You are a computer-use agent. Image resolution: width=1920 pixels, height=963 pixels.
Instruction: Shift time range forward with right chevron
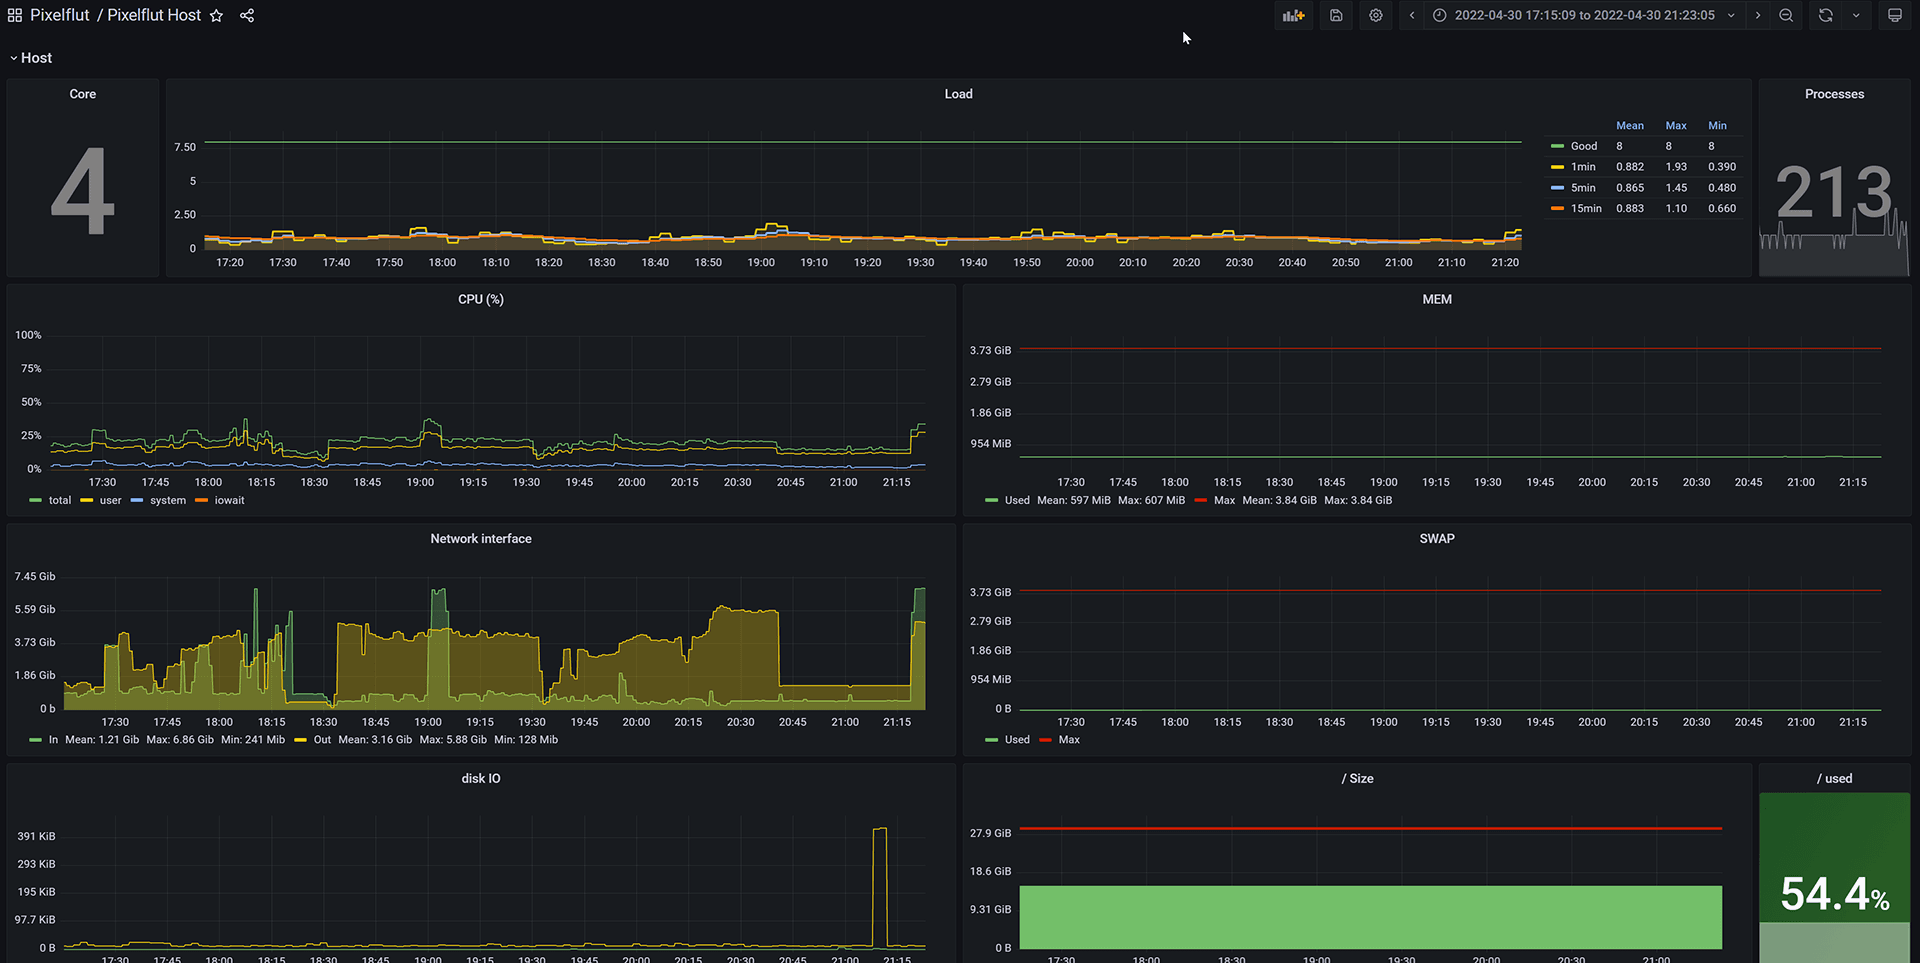coord(1758,15)
